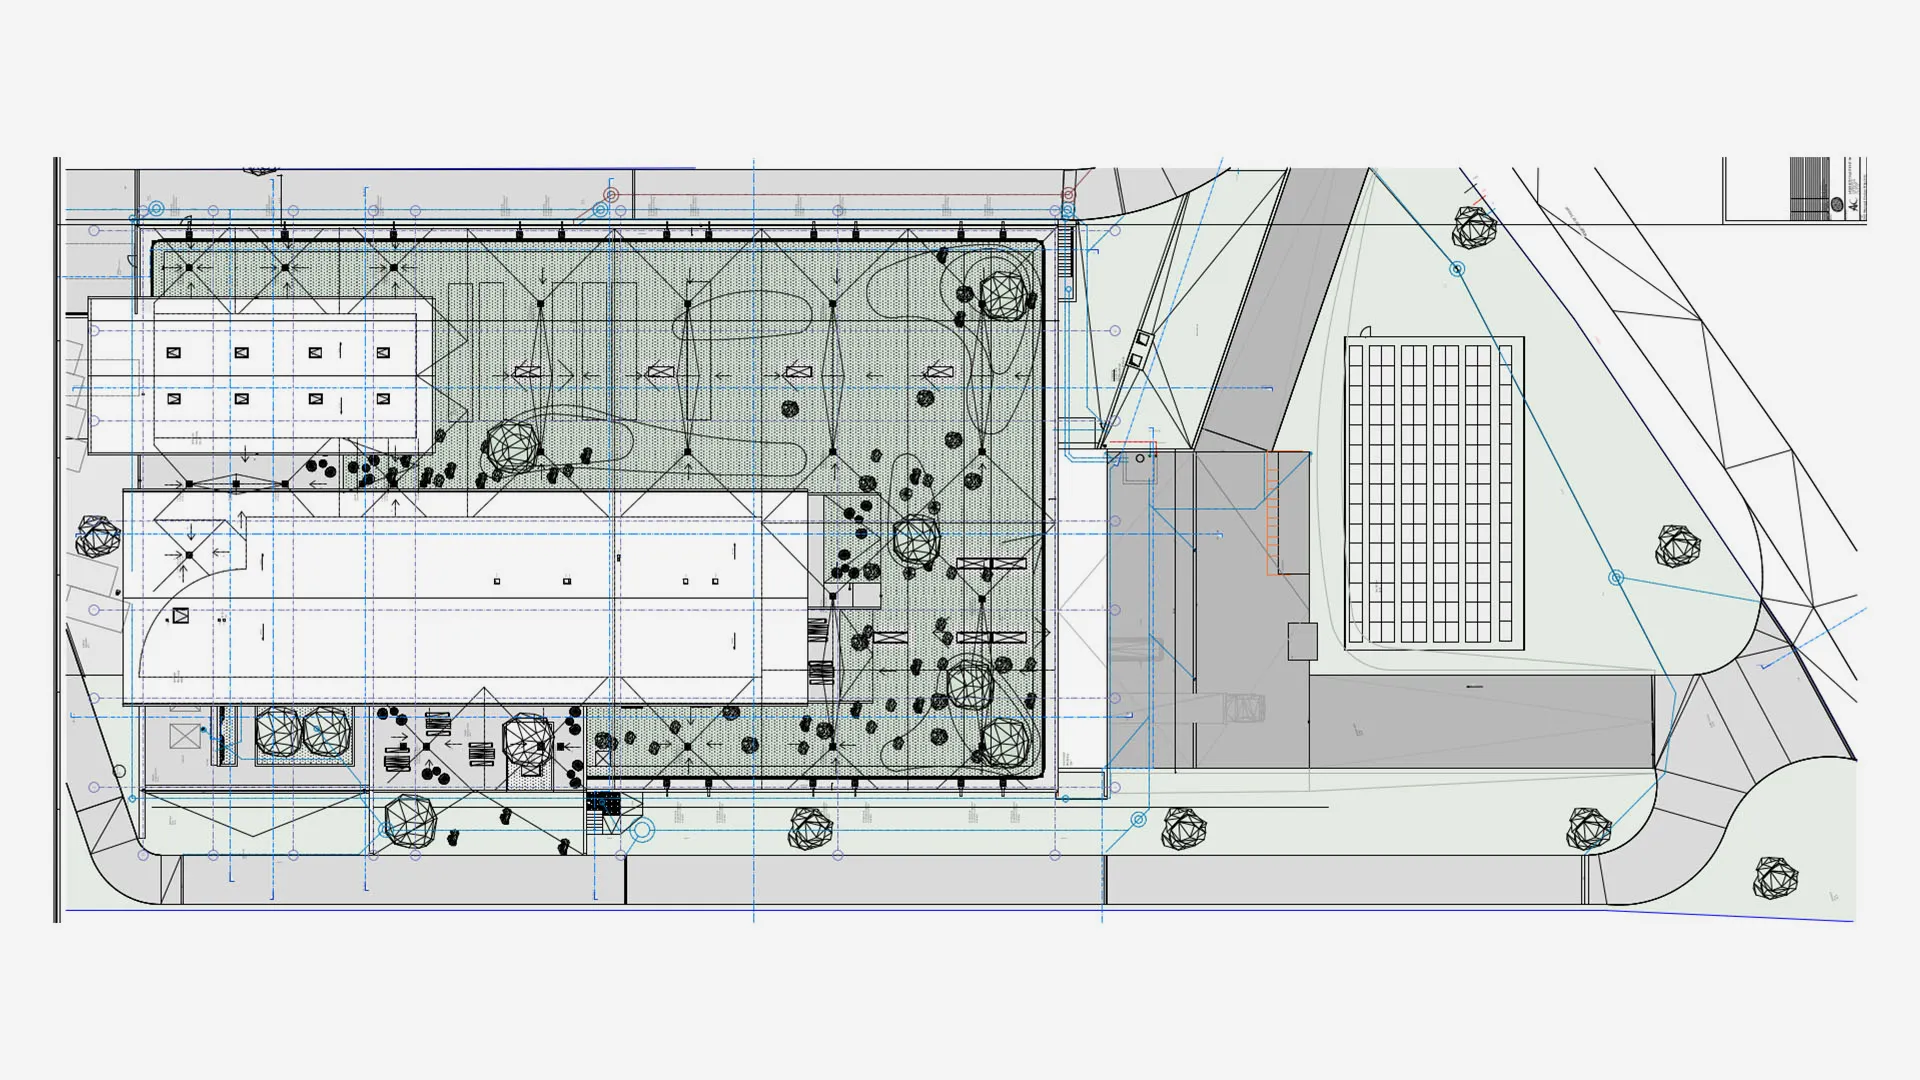Image resolution: width=1920 pixels, height=1080 pixels.
Task: Select the blue double-circle manhole at bottom center
Action: click(642, 829)
